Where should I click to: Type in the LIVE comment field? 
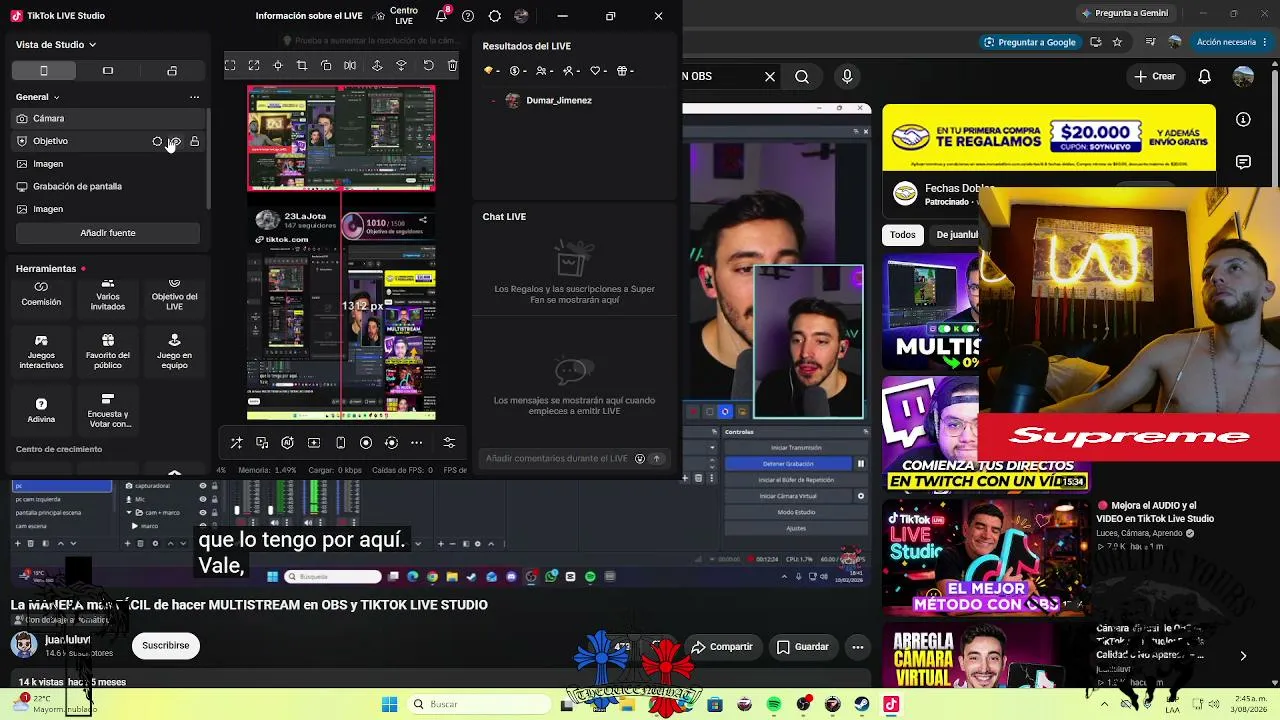point(556,459)
